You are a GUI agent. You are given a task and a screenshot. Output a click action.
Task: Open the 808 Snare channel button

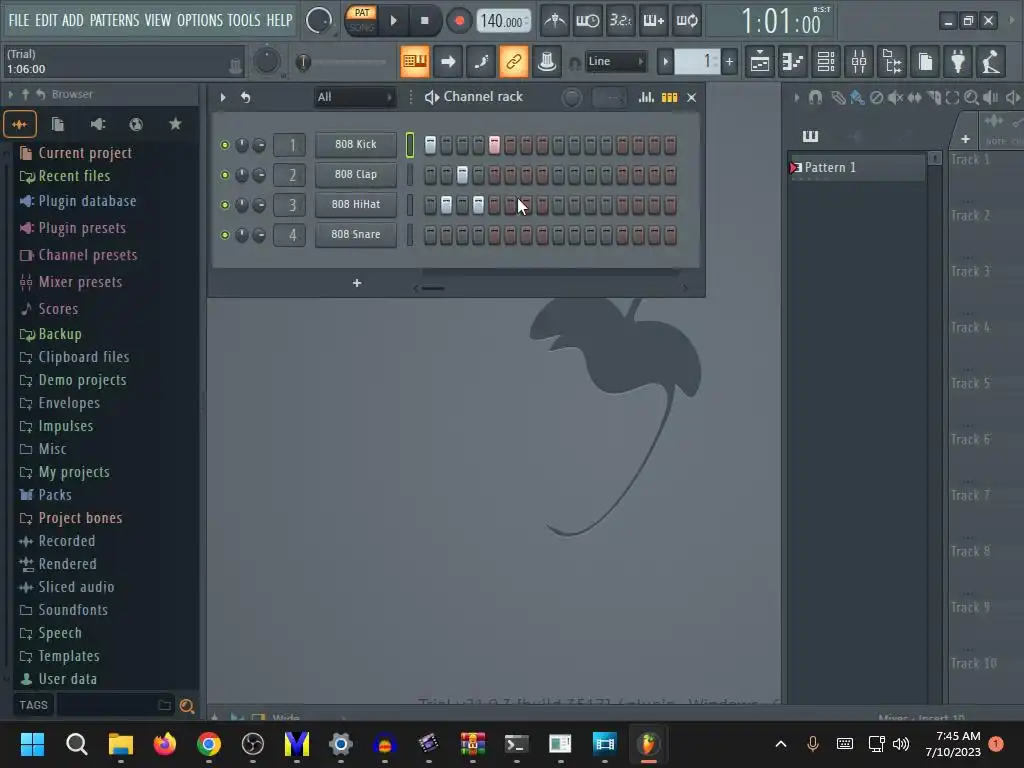pyautogui.click(x=356, y=234)
